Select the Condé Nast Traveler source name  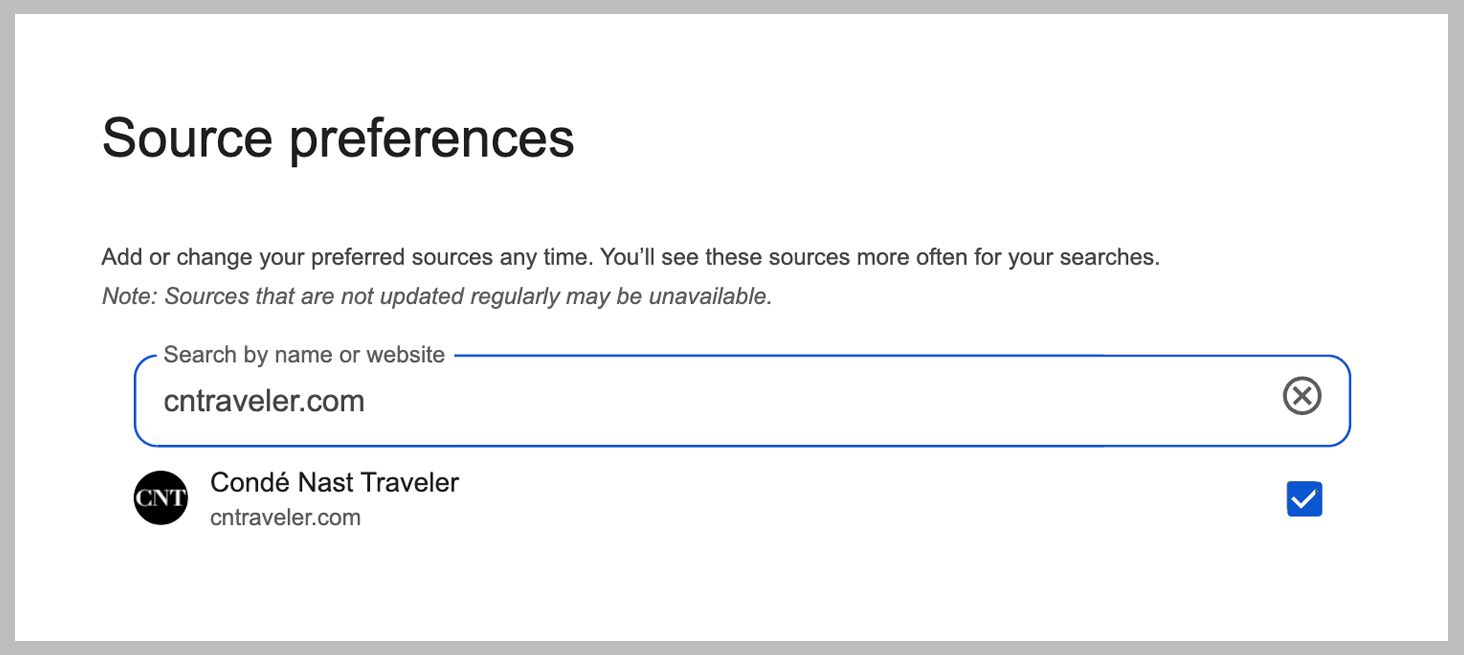pyautogui.click(x=334, y=482)
